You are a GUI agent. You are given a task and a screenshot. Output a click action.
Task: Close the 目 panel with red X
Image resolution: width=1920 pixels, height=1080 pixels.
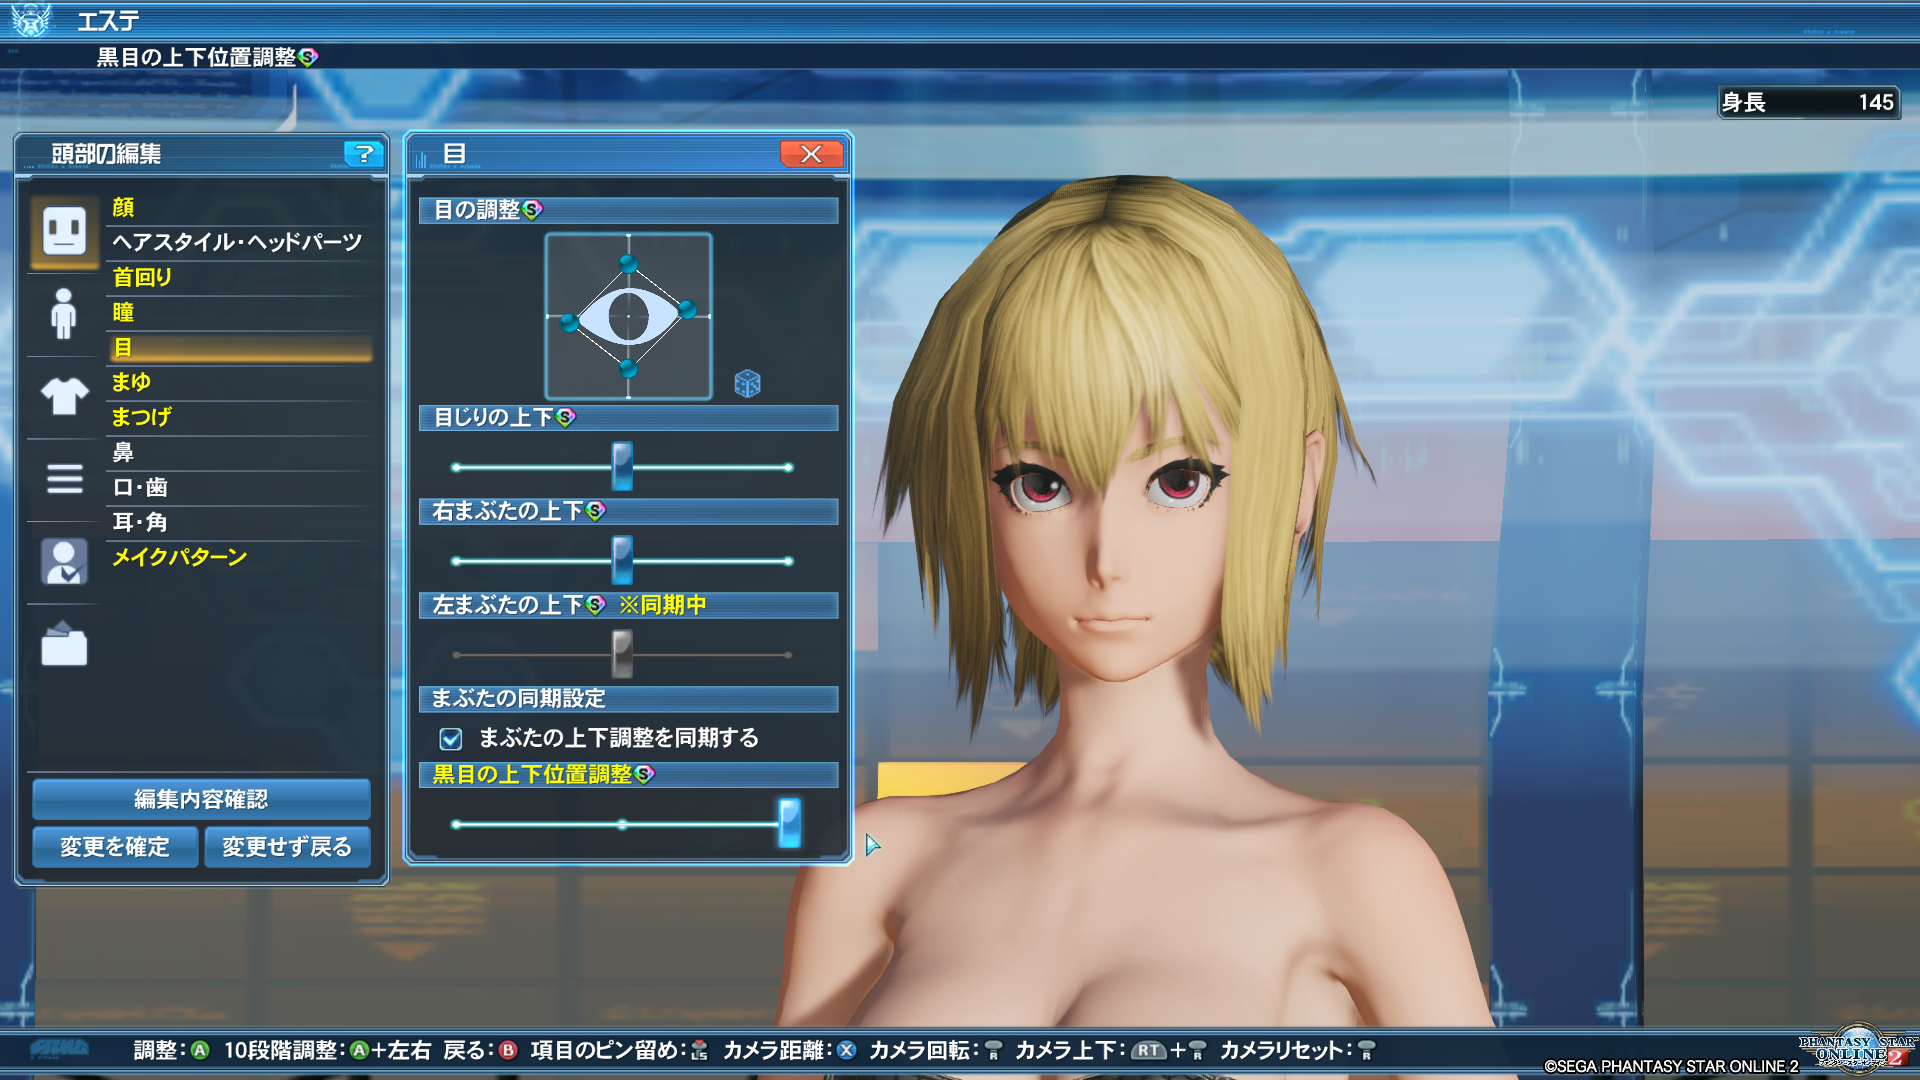pyautogui.click(x=811, y=154)
